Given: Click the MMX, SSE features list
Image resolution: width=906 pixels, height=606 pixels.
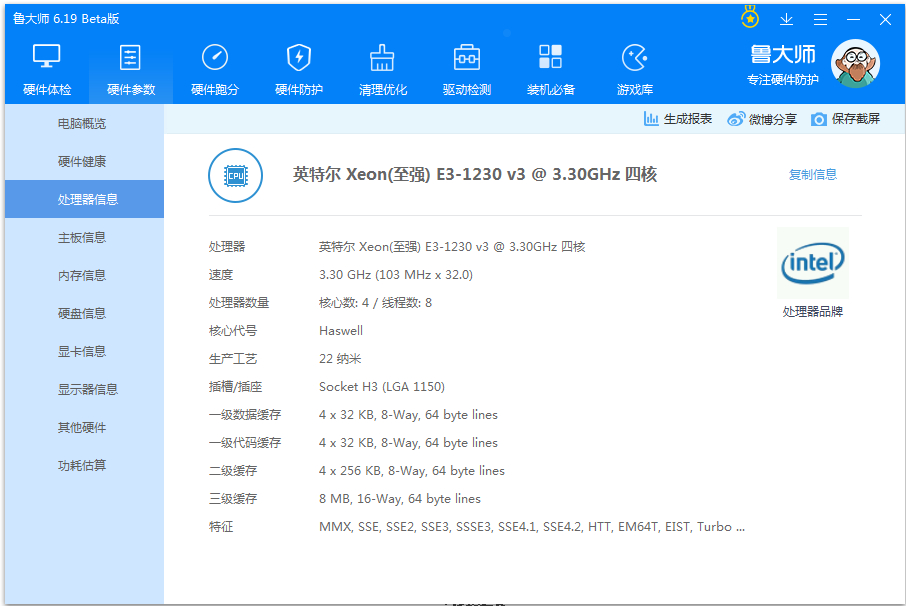Looking at the screenshot, I should tap(532, 527).
